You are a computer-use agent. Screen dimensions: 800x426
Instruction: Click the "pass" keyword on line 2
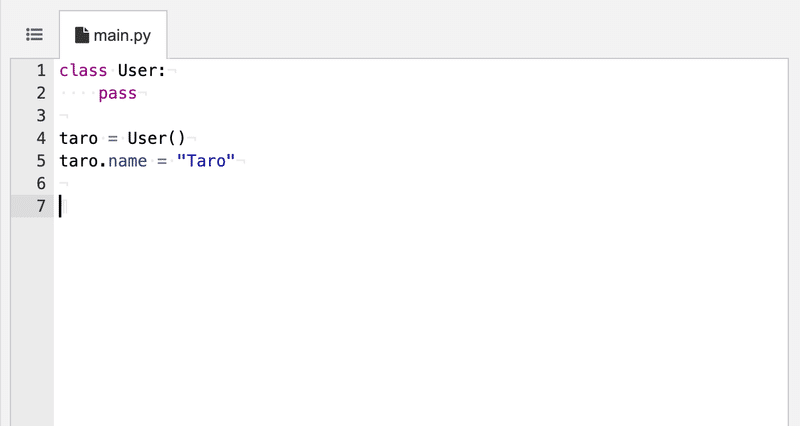click(118, 93)
